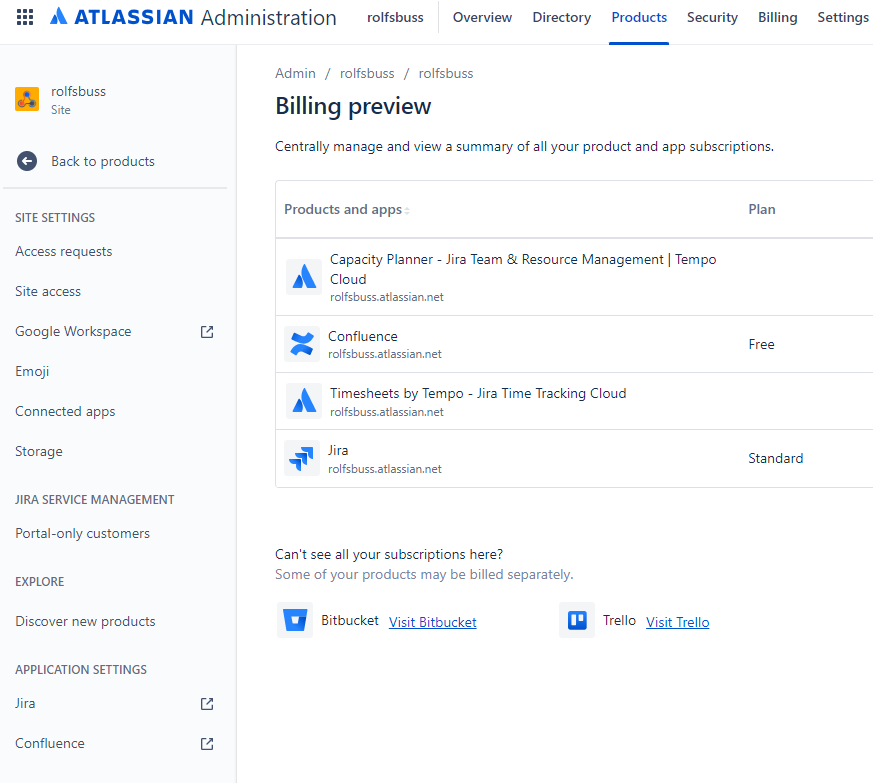Click the external link icon beside Jira application settings

(207, 704)
